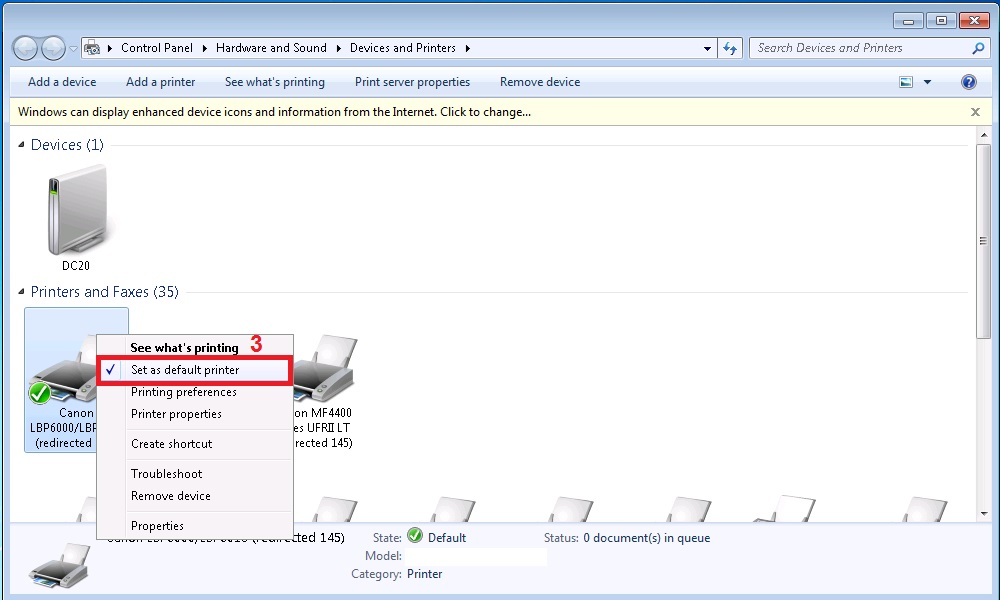Toggle Set as default printer option

click(x=185, y=370)
